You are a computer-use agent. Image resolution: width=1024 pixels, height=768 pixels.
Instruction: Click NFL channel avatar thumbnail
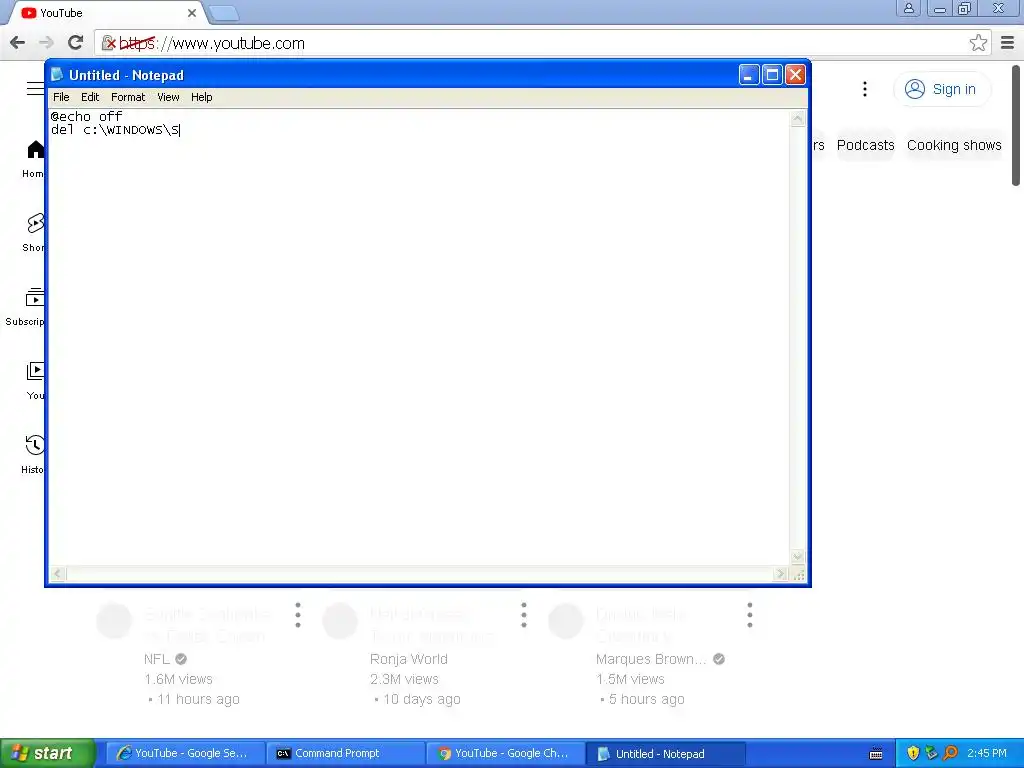[114, 620]
